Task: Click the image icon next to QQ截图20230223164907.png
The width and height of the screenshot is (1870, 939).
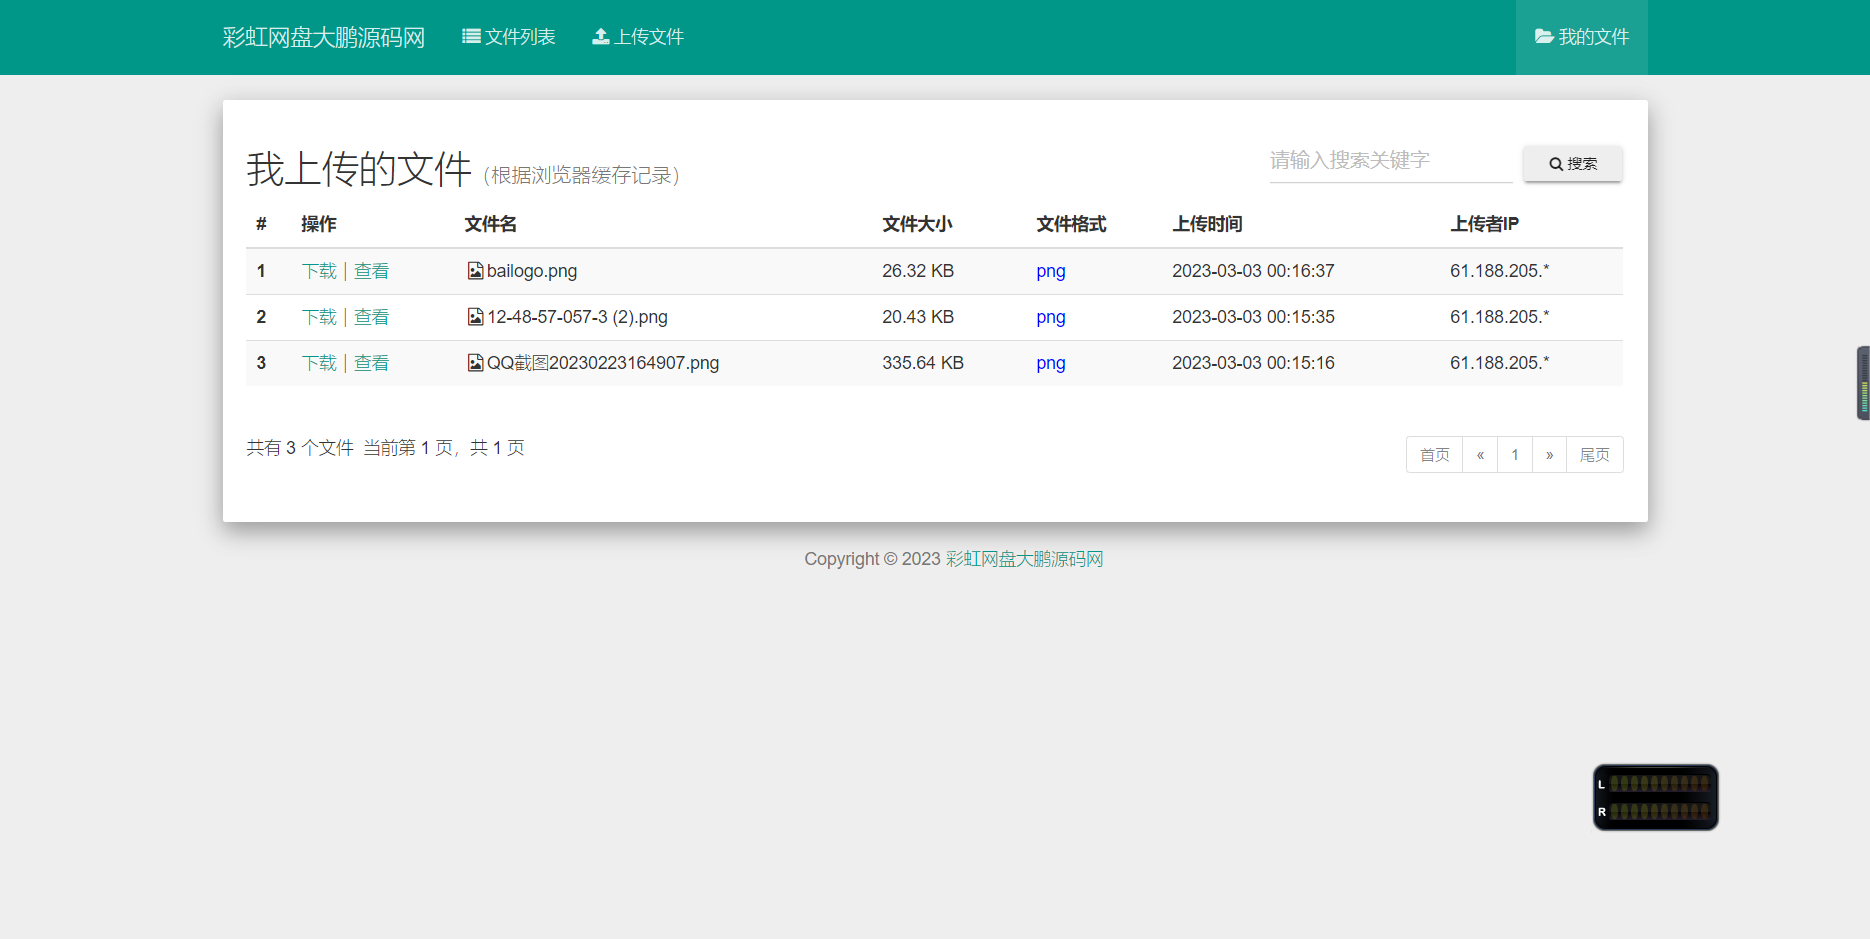Action: coord(474,363)
